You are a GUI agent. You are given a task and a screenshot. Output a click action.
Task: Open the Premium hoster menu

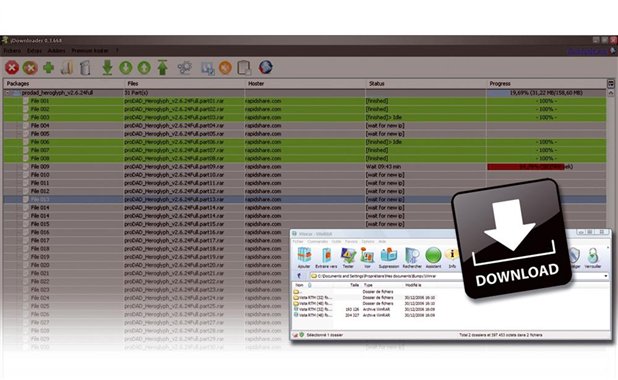coord(90,51)
